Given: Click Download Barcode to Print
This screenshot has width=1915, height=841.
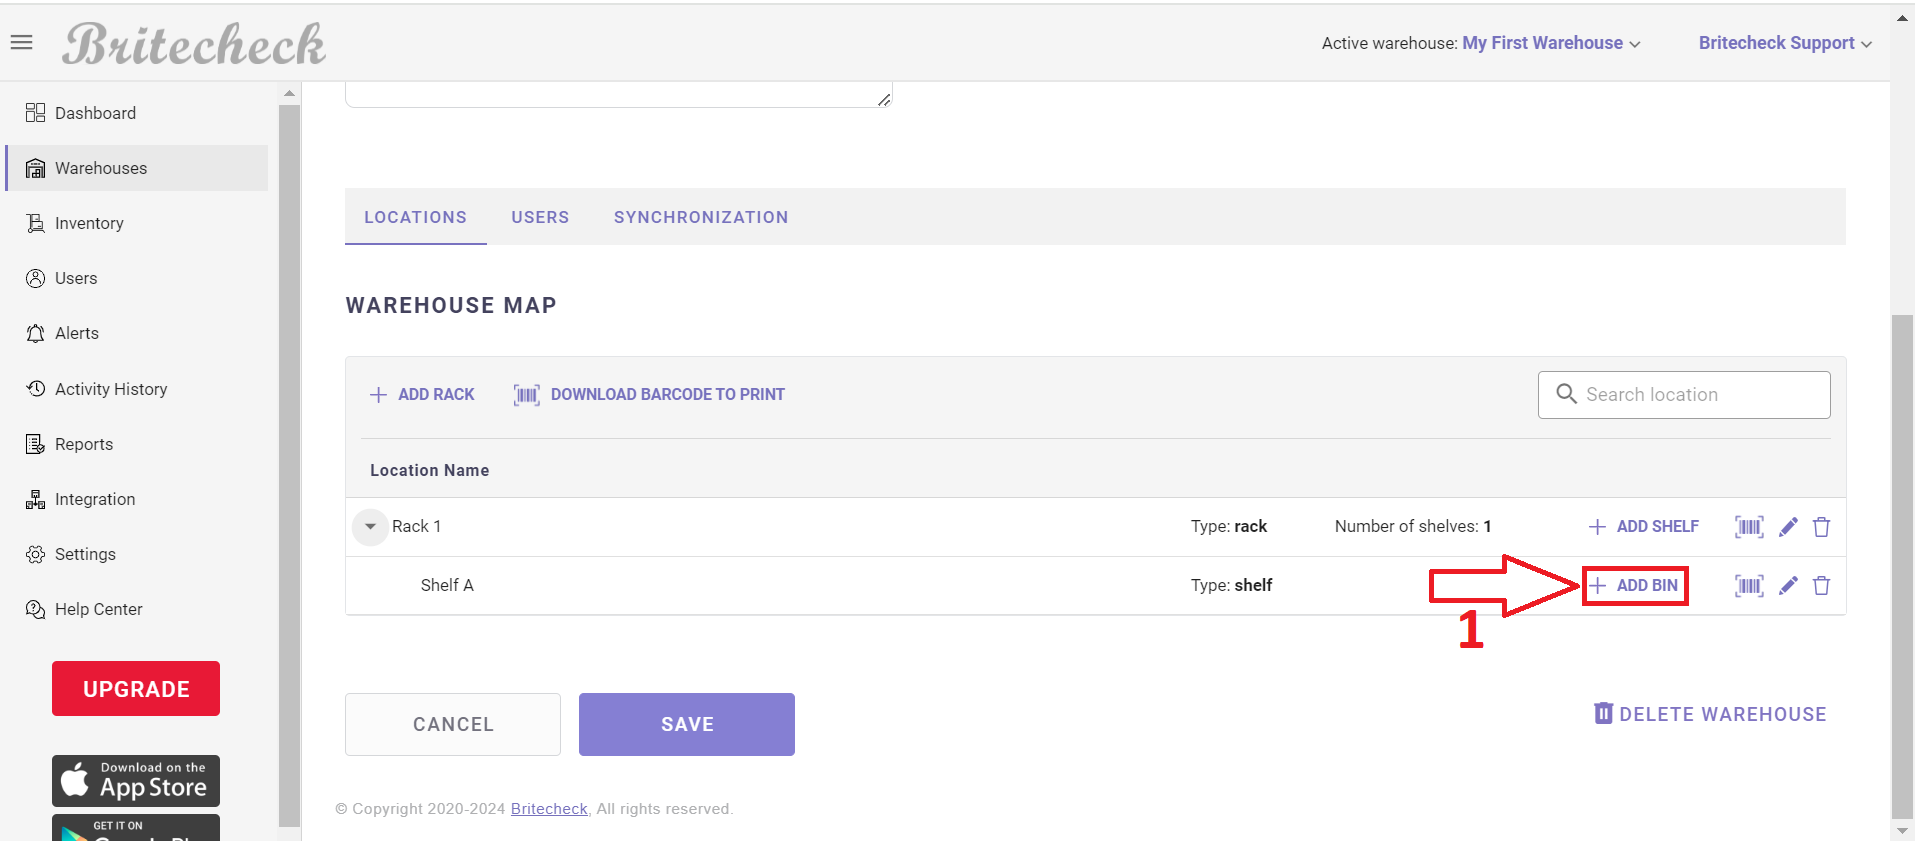Looking at the screenshot, I should point(649,395).
